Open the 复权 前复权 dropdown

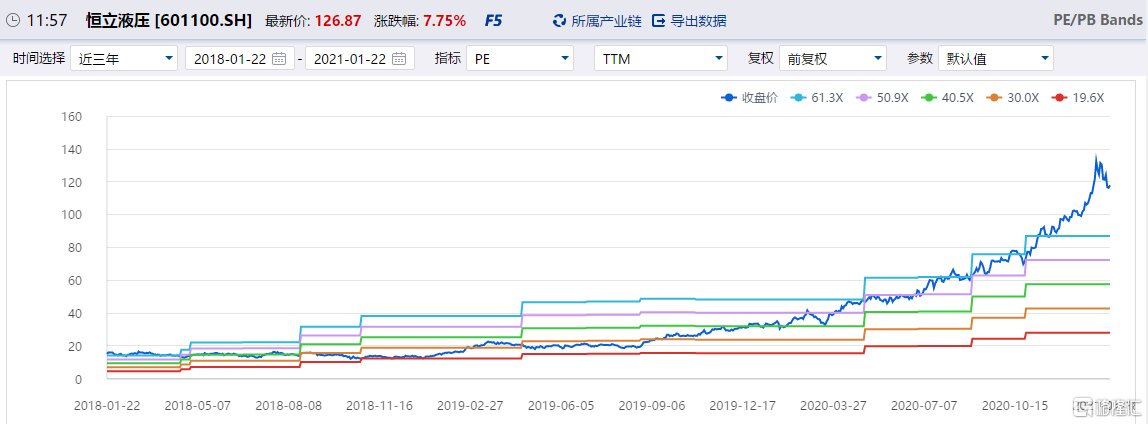833,59
